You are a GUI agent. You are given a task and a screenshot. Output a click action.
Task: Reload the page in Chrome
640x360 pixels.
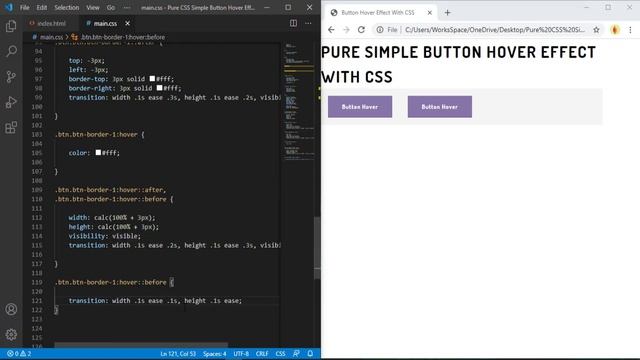[x=361, y=30]
